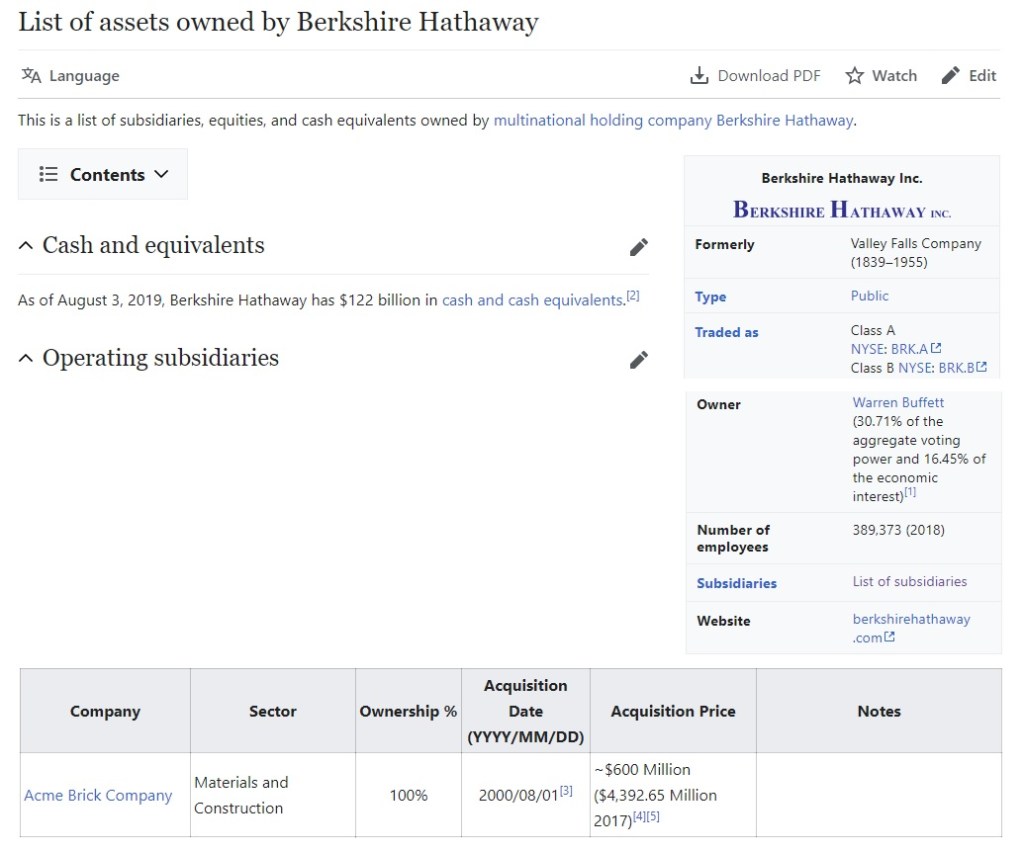Open the multinational holding company link
The width and height of the screenshot is (1024, 852).
(602, 120)
